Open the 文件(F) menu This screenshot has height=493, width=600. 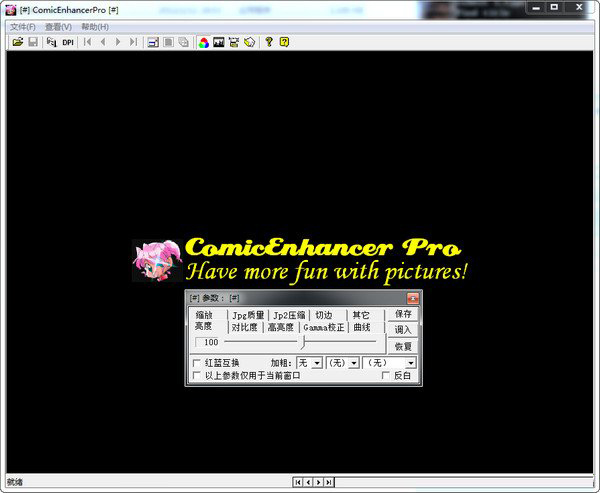22,26
